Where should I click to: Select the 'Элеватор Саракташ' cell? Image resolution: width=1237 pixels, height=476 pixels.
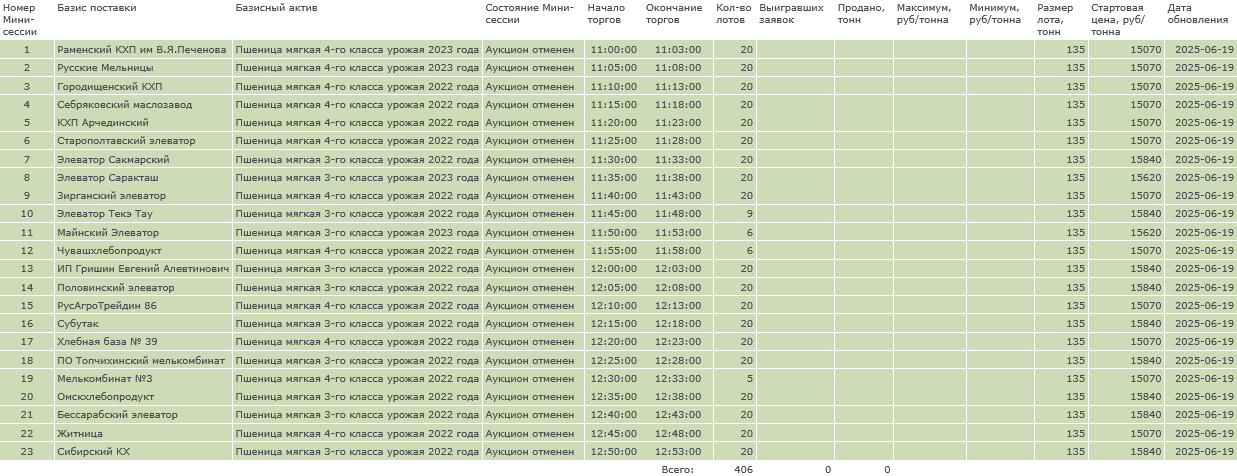tap(143, 177)
